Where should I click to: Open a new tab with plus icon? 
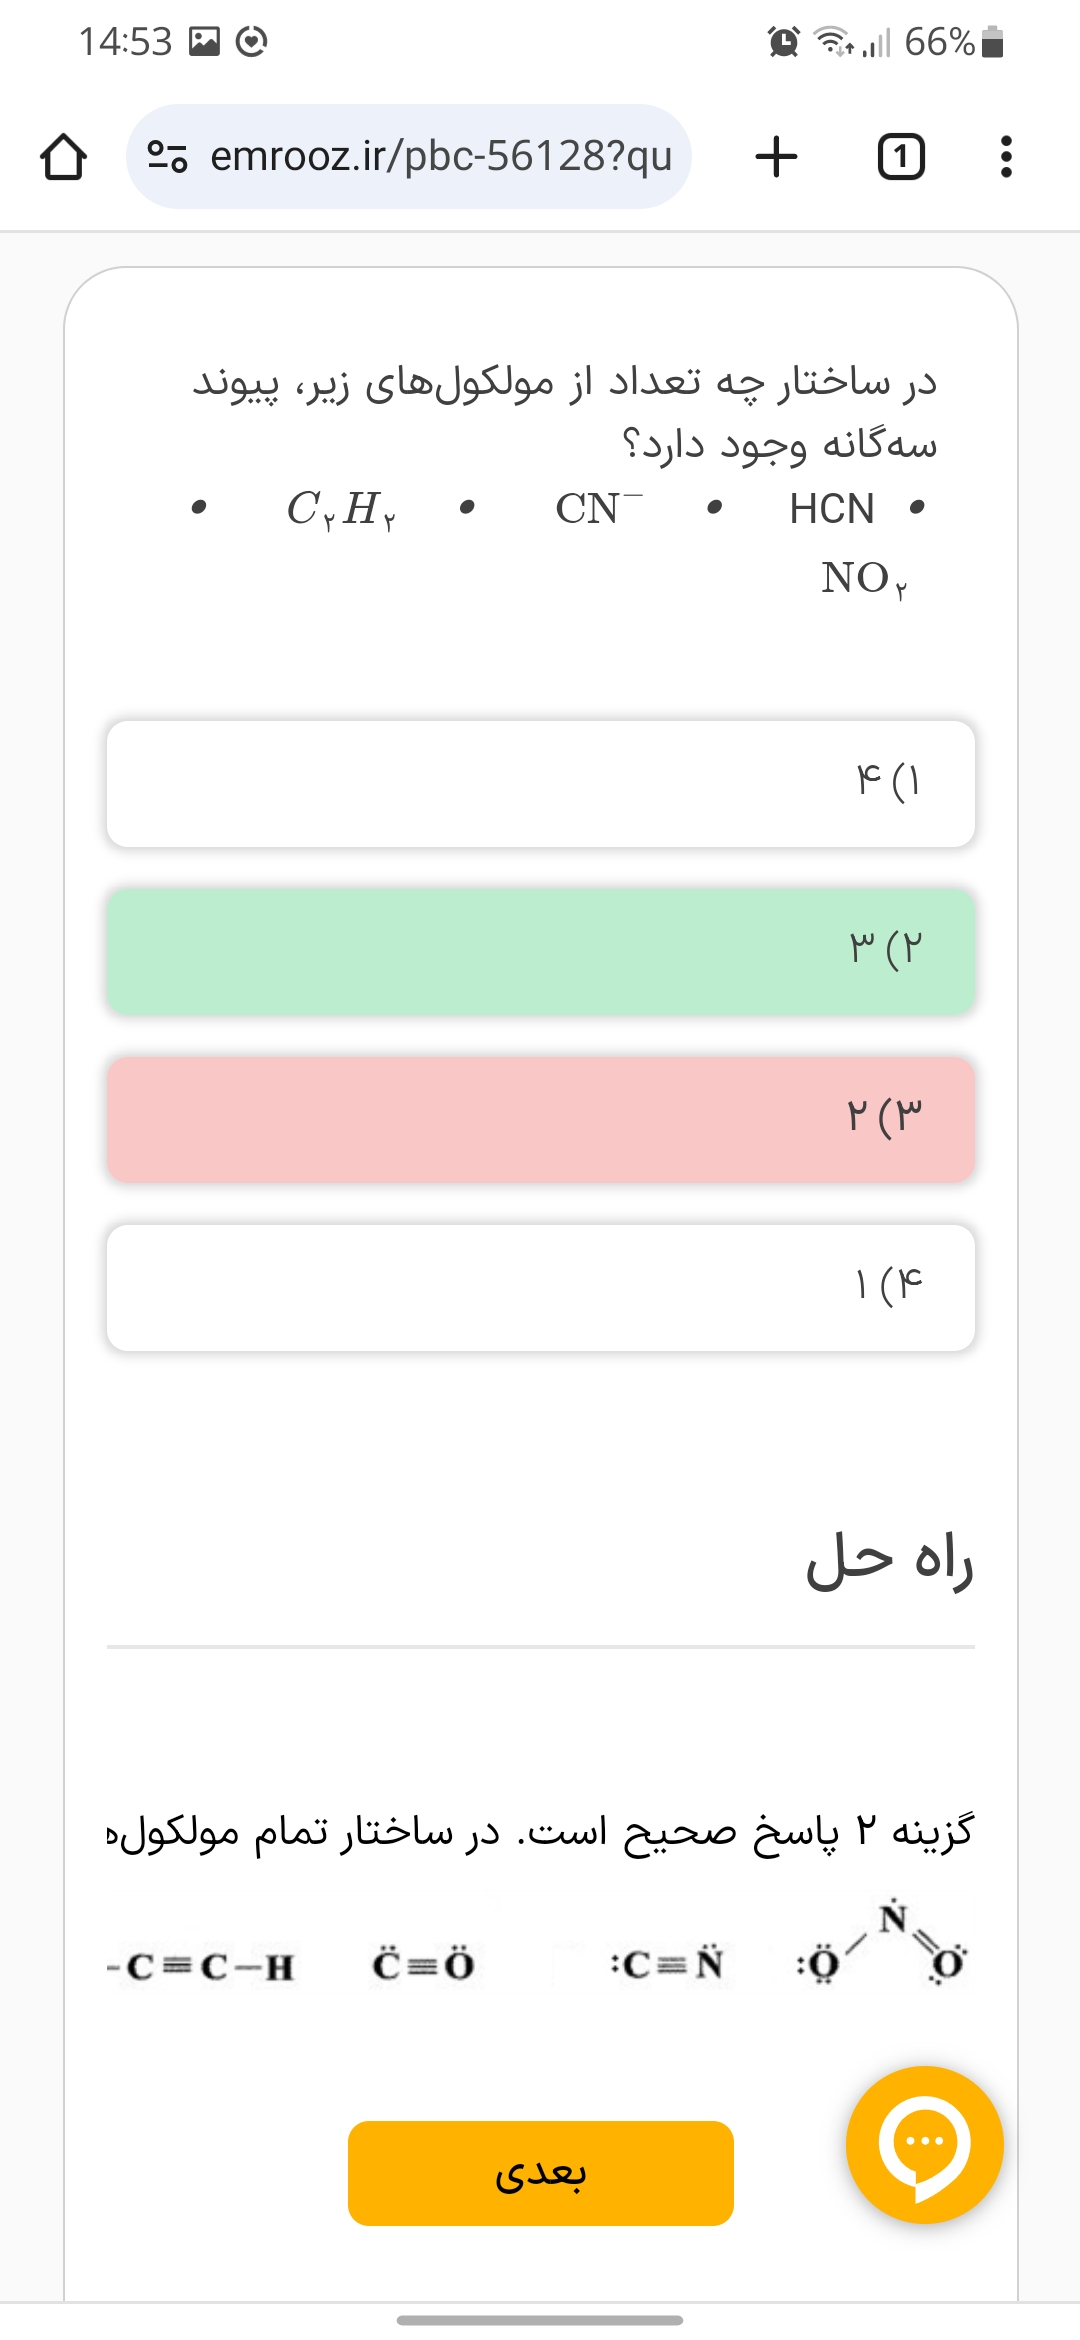[776, 157]
